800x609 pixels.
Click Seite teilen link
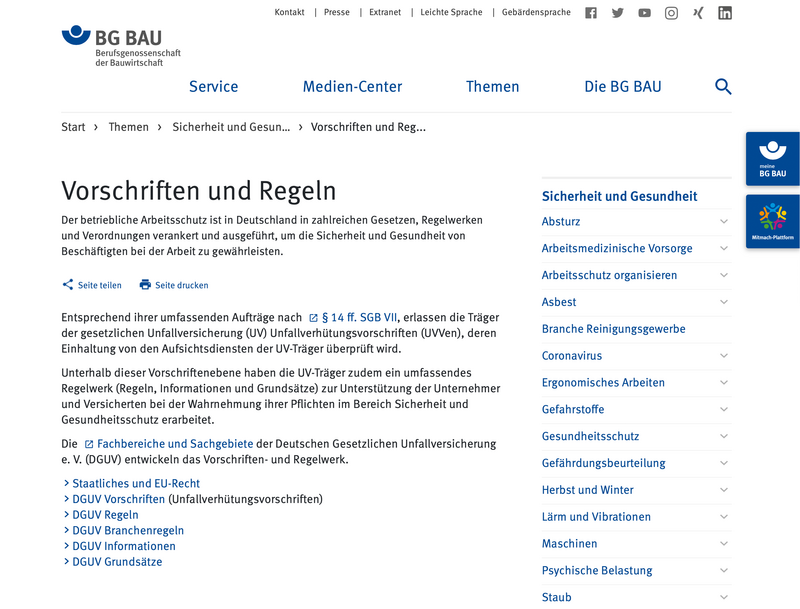coord(92,285)
